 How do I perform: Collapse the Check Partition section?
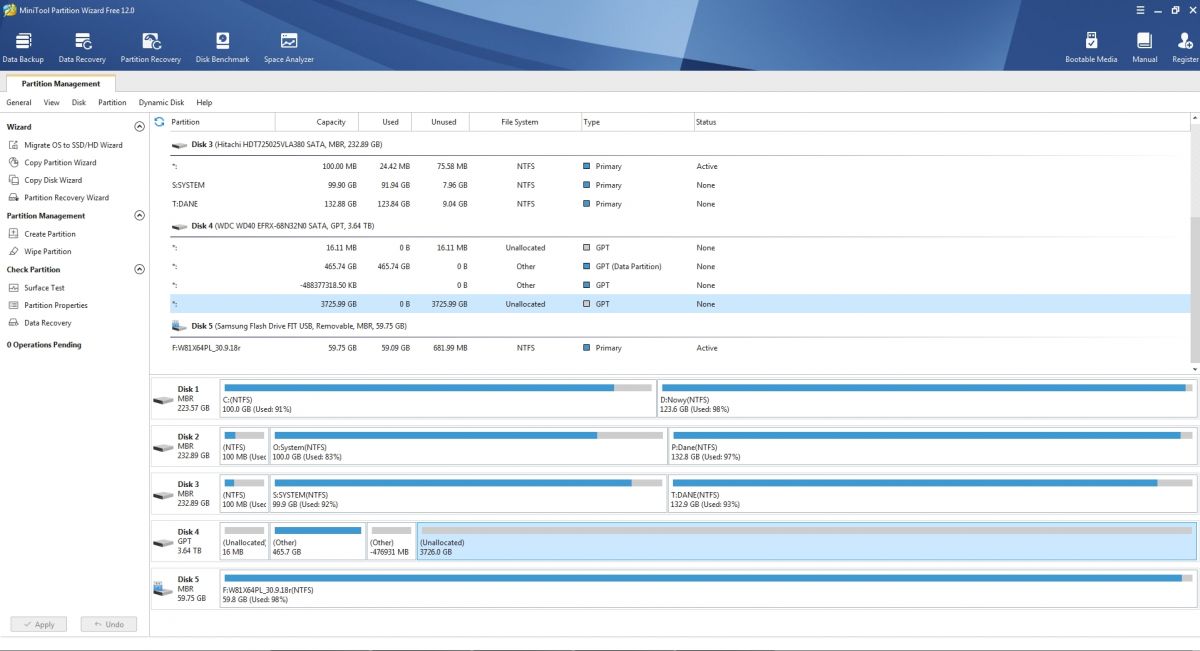[139, 270]
